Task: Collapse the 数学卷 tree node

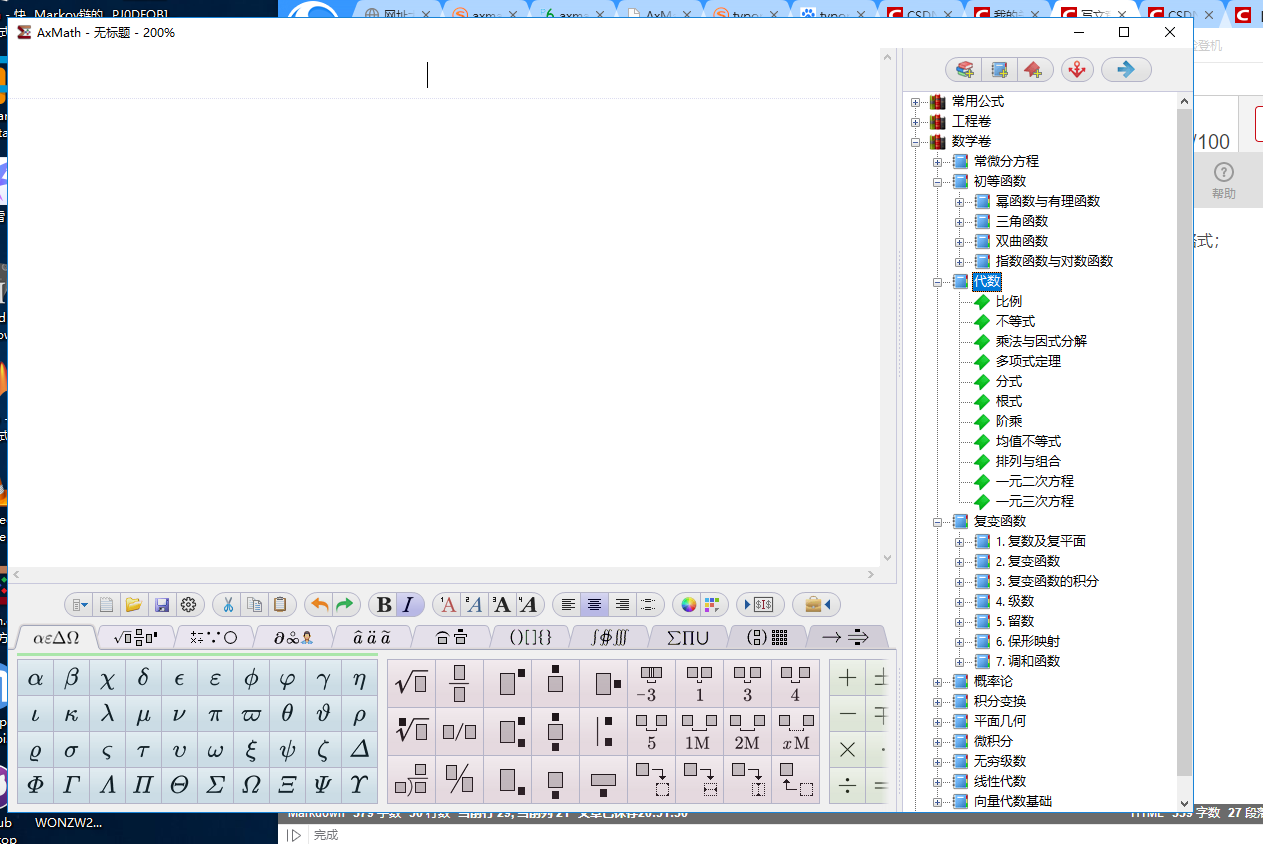Action: tap(915, 140)
